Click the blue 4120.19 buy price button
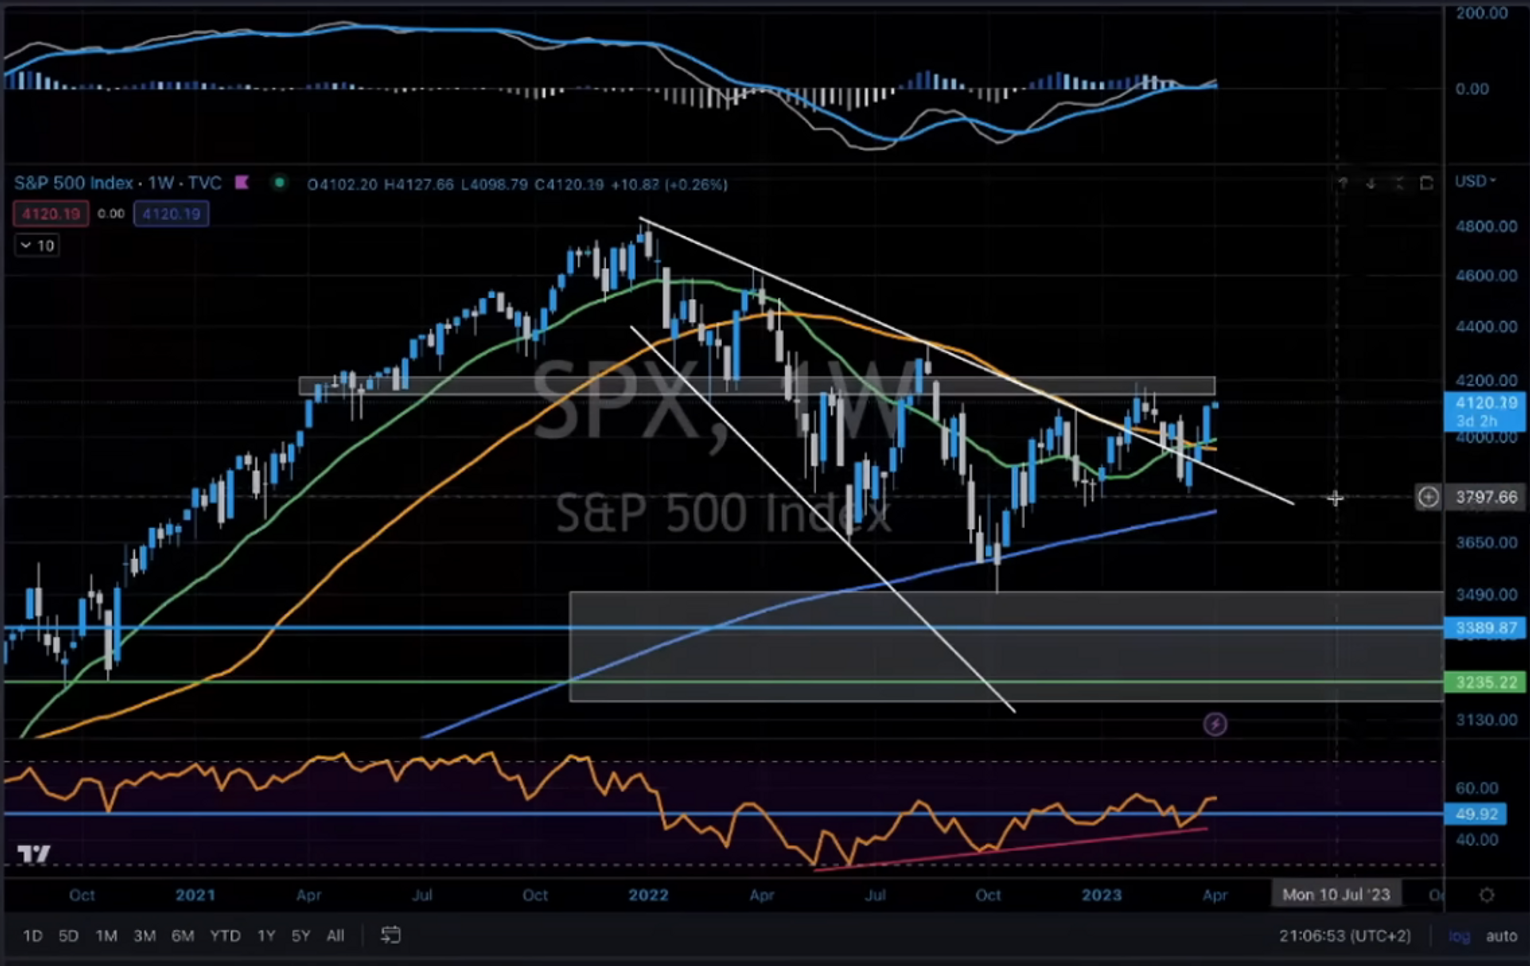Screen dimensions: 1530x966 point(171,214)
